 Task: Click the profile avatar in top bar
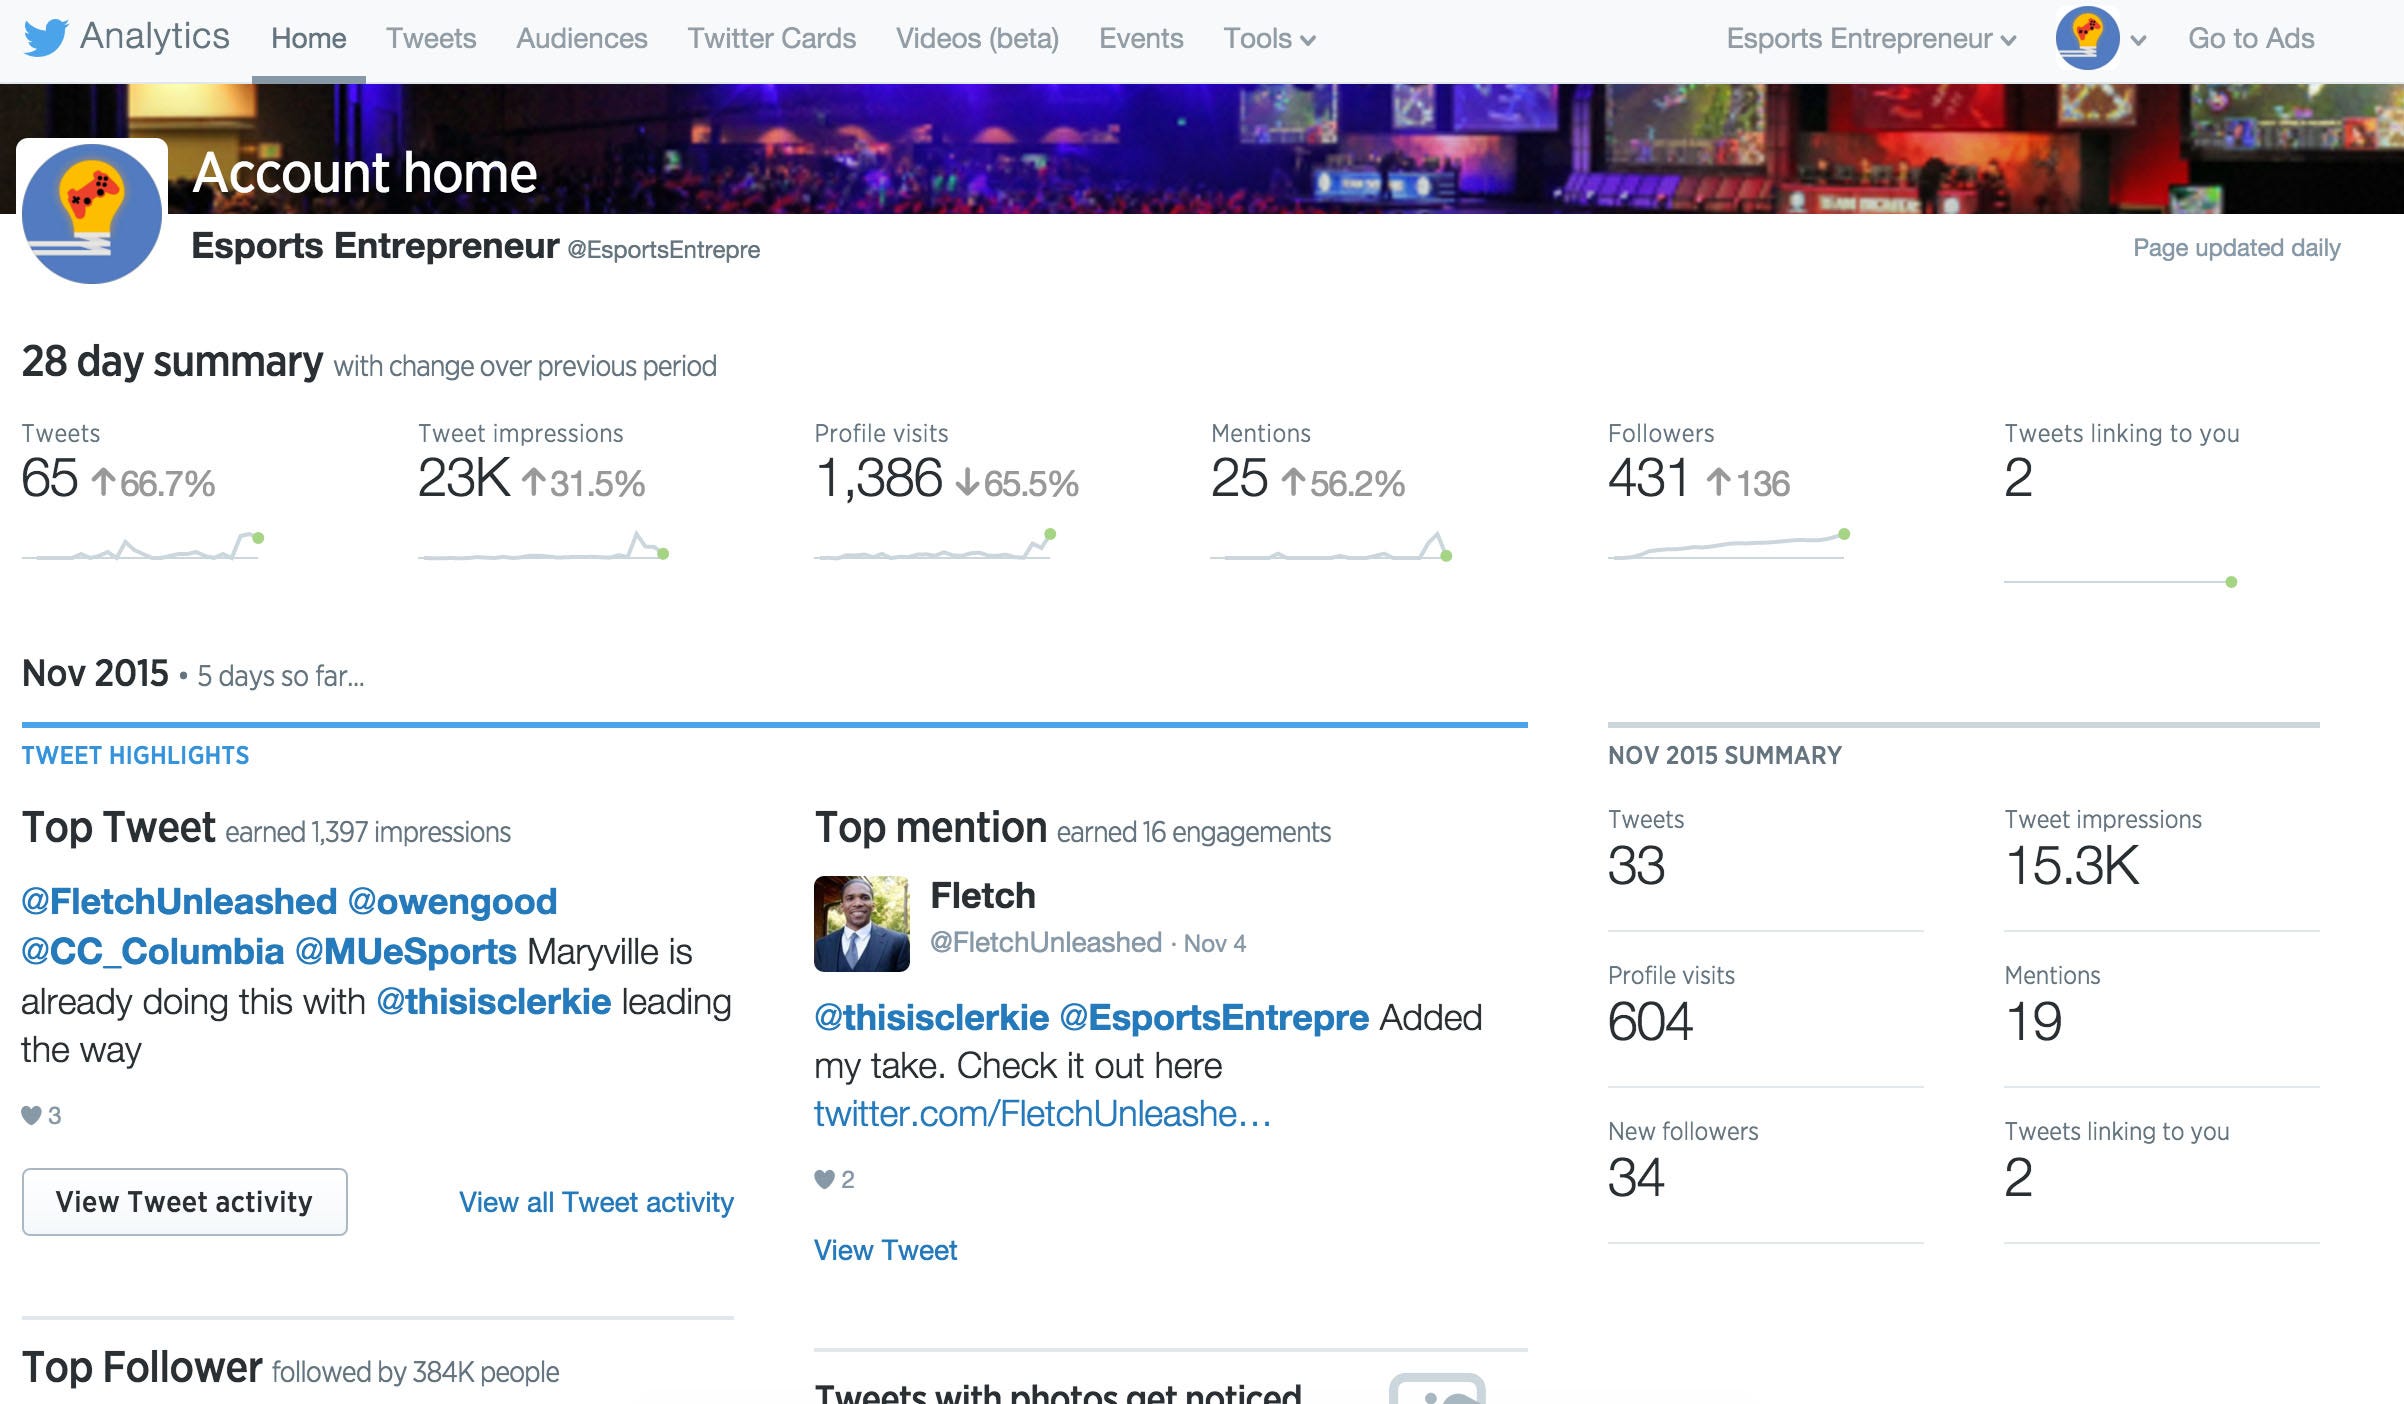point(2087,38)
